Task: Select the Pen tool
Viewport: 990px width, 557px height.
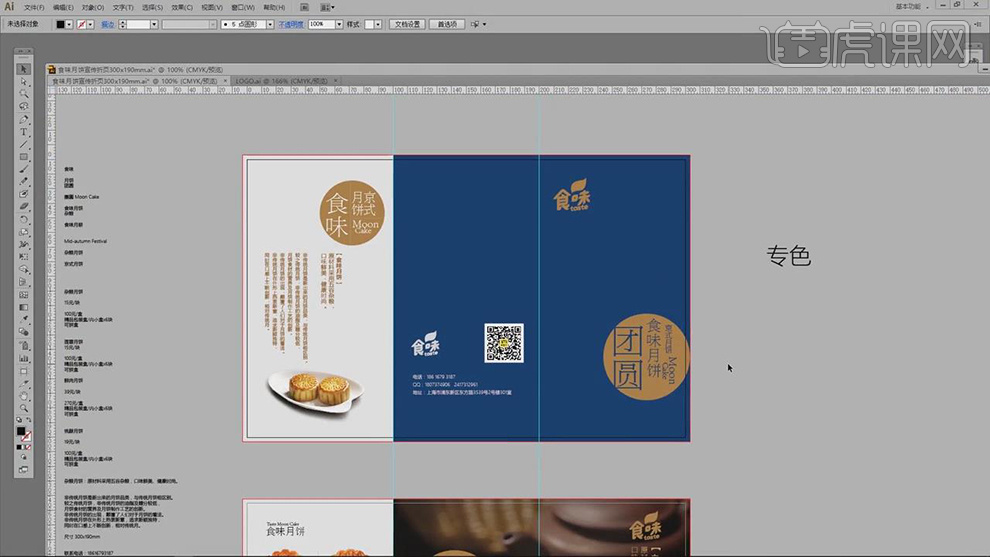Action: (x=23, y=119)
